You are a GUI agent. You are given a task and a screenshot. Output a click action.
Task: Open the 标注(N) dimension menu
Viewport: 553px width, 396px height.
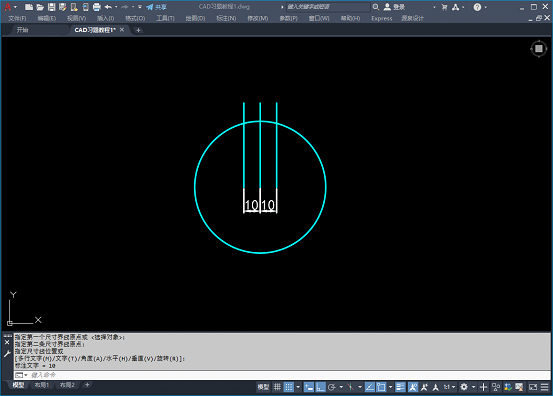(226, 18)
